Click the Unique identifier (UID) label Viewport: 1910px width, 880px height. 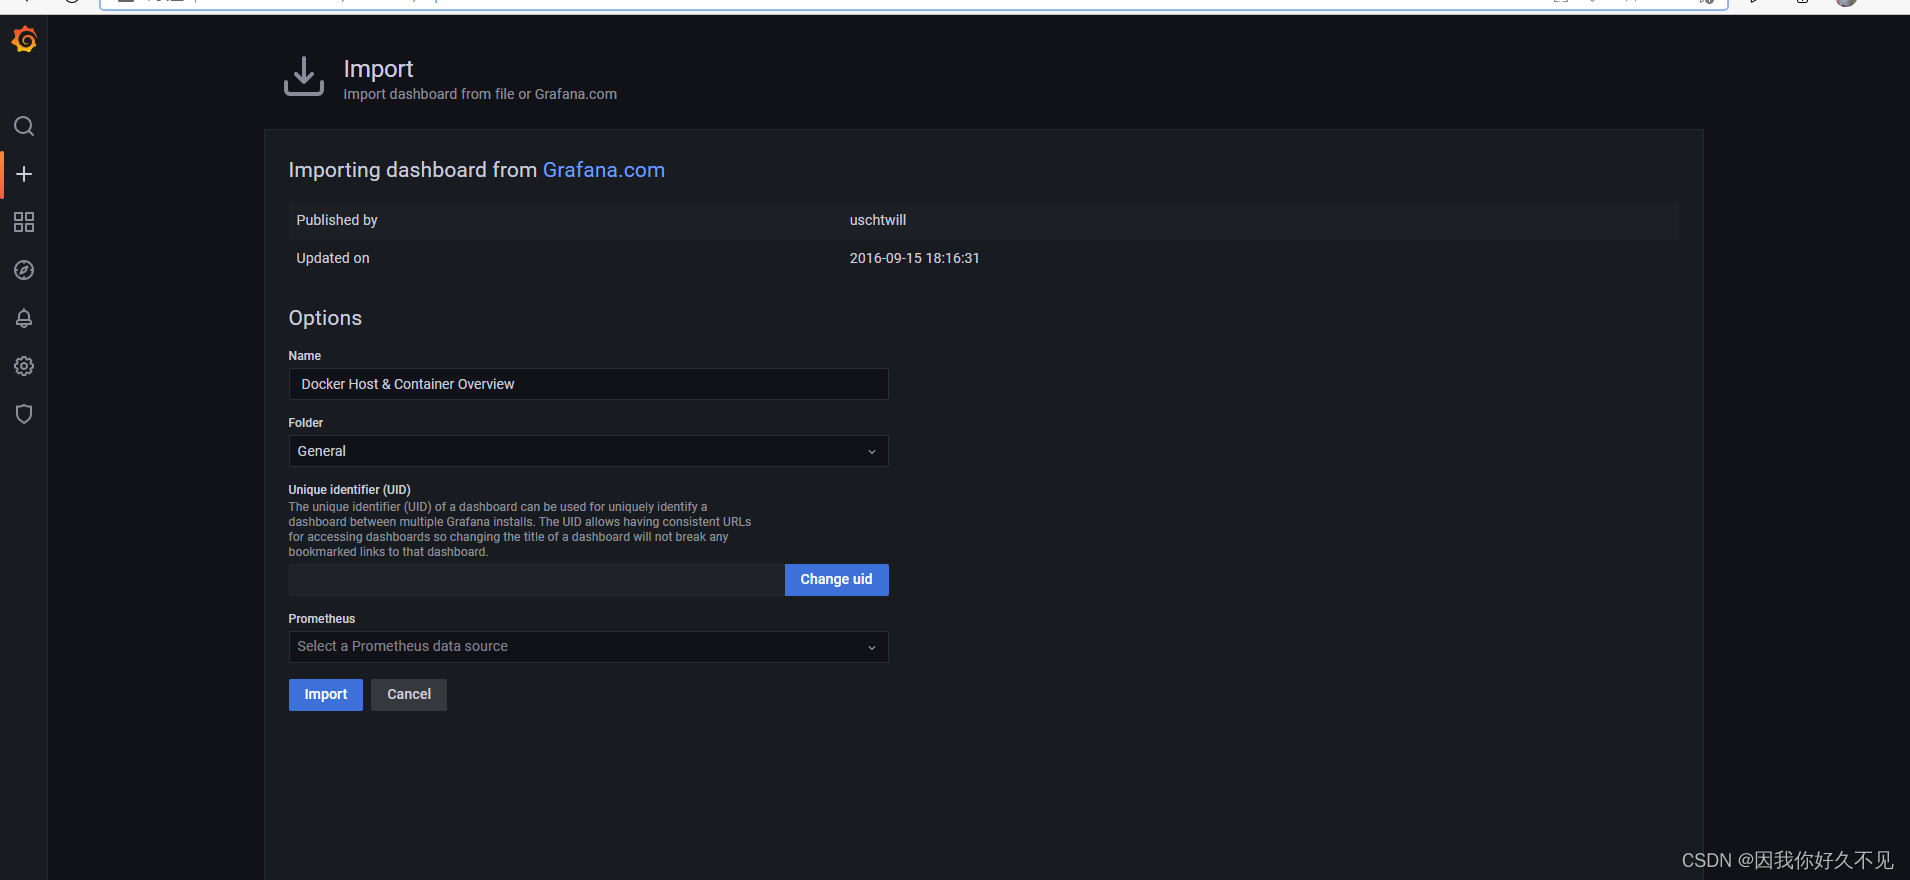click(x=349, y=490)
